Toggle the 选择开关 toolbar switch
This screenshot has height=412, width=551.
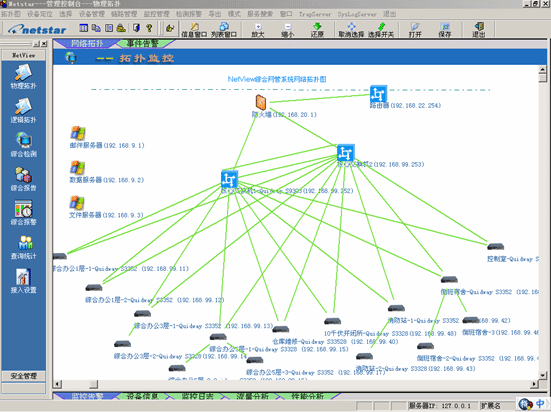pos(381,30)
